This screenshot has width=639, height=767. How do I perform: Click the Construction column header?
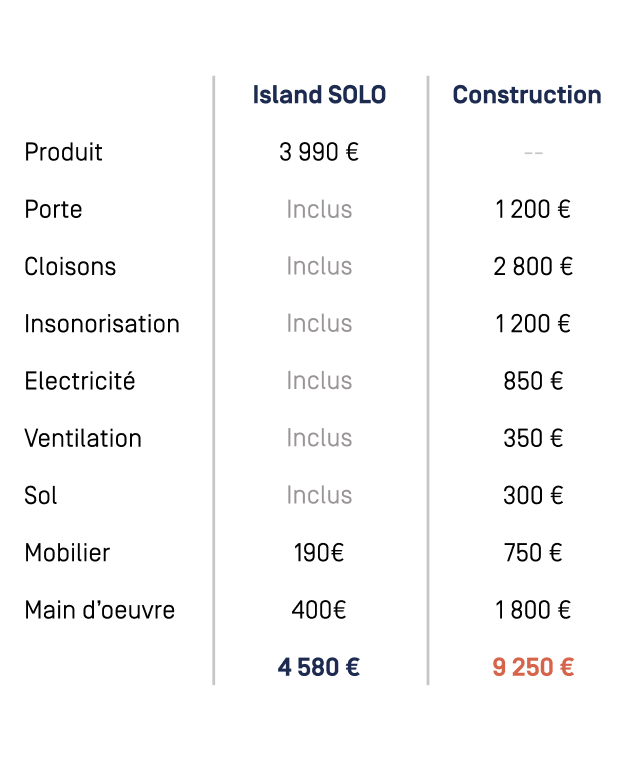tap(527, 95)
